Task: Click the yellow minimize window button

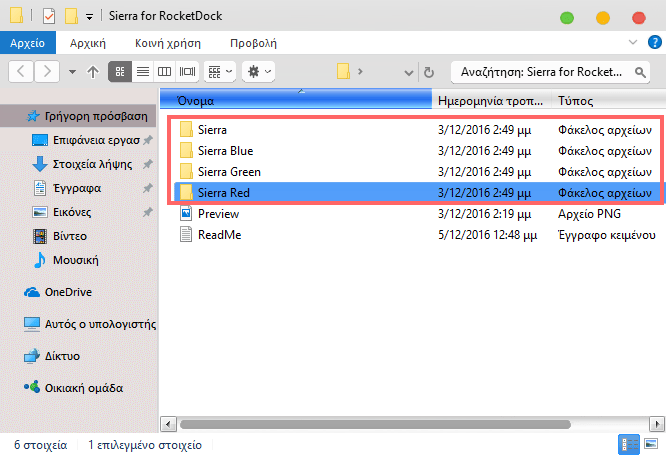Action: pyautogui.click(x=603, y=18)
